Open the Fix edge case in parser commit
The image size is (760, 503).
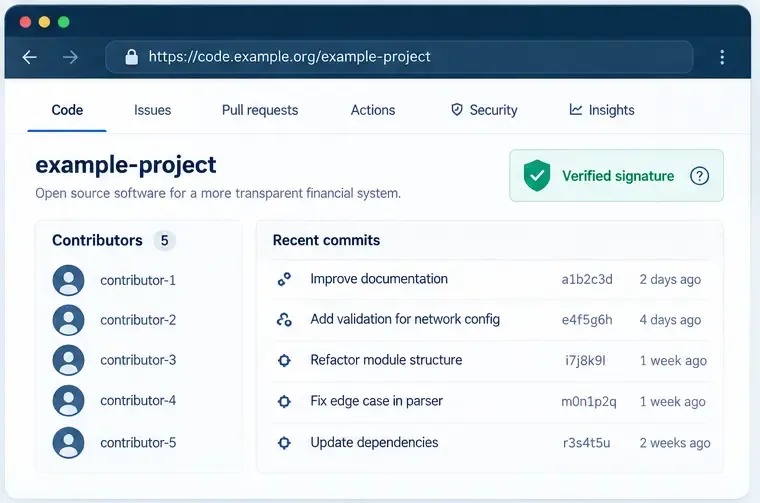[377, 401]
